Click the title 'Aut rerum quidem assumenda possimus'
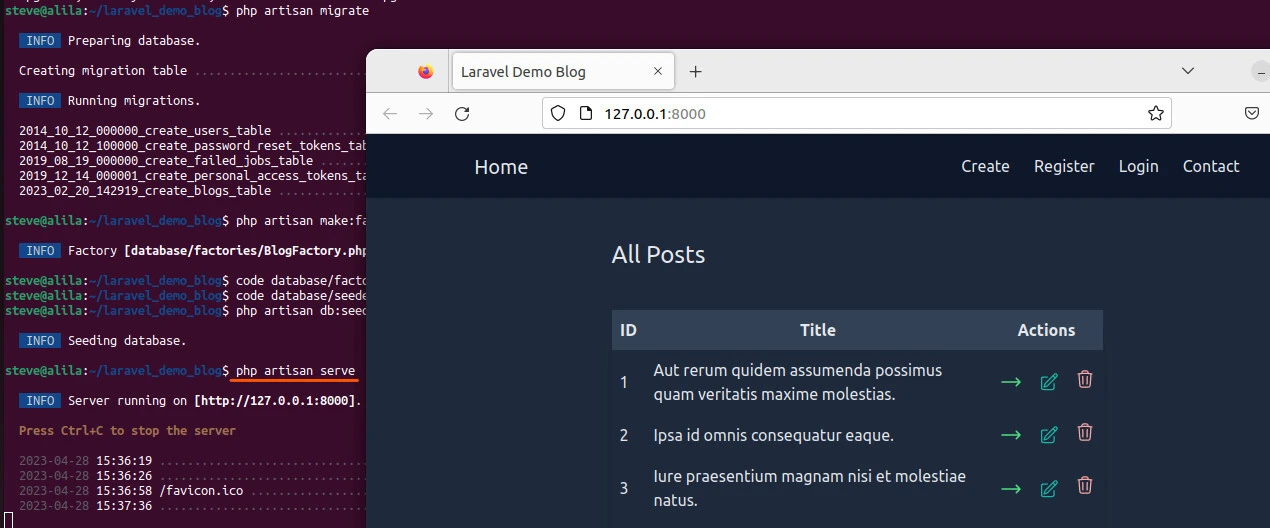Screen dimensions: 1270x528 pos(798,370)
